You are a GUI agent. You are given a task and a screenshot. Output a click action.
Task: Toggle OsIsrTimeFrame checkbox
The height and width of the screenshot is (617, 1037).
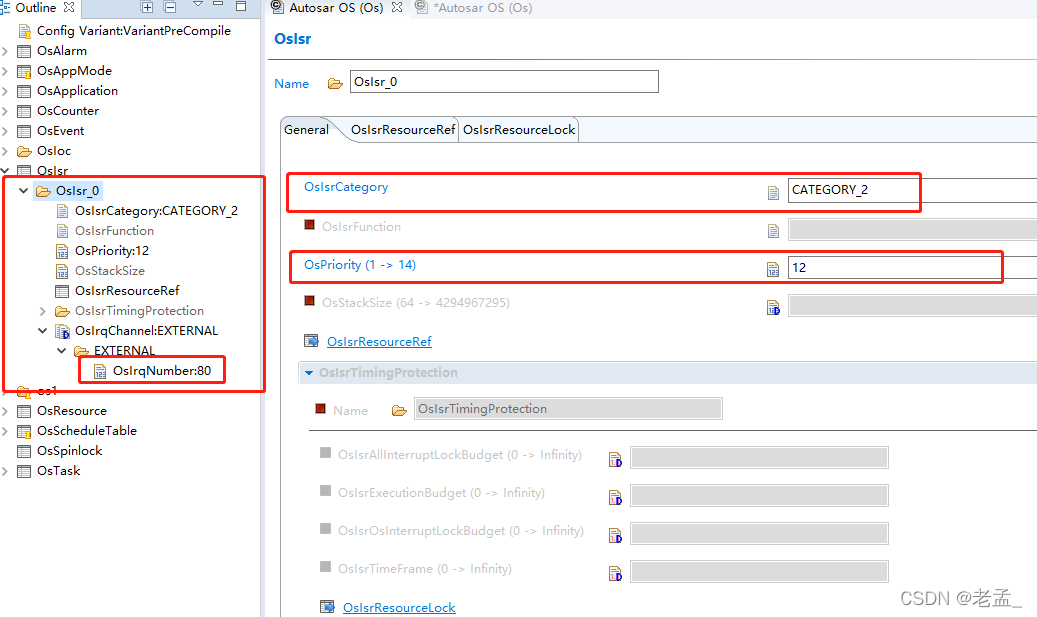pyautogui.click(x=325, y=567)
